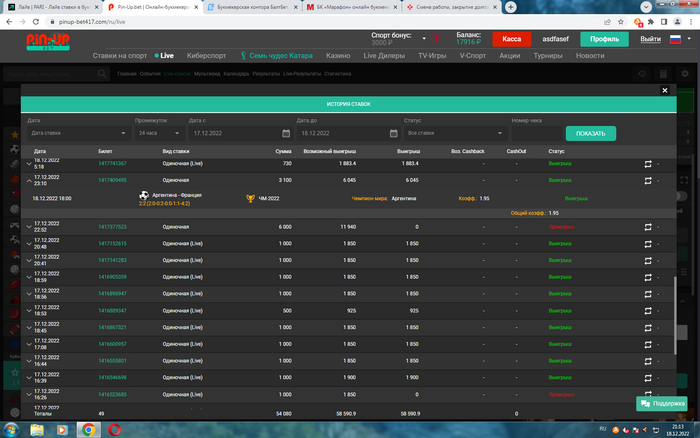Open the Киберспорт section

pos(206,56)
